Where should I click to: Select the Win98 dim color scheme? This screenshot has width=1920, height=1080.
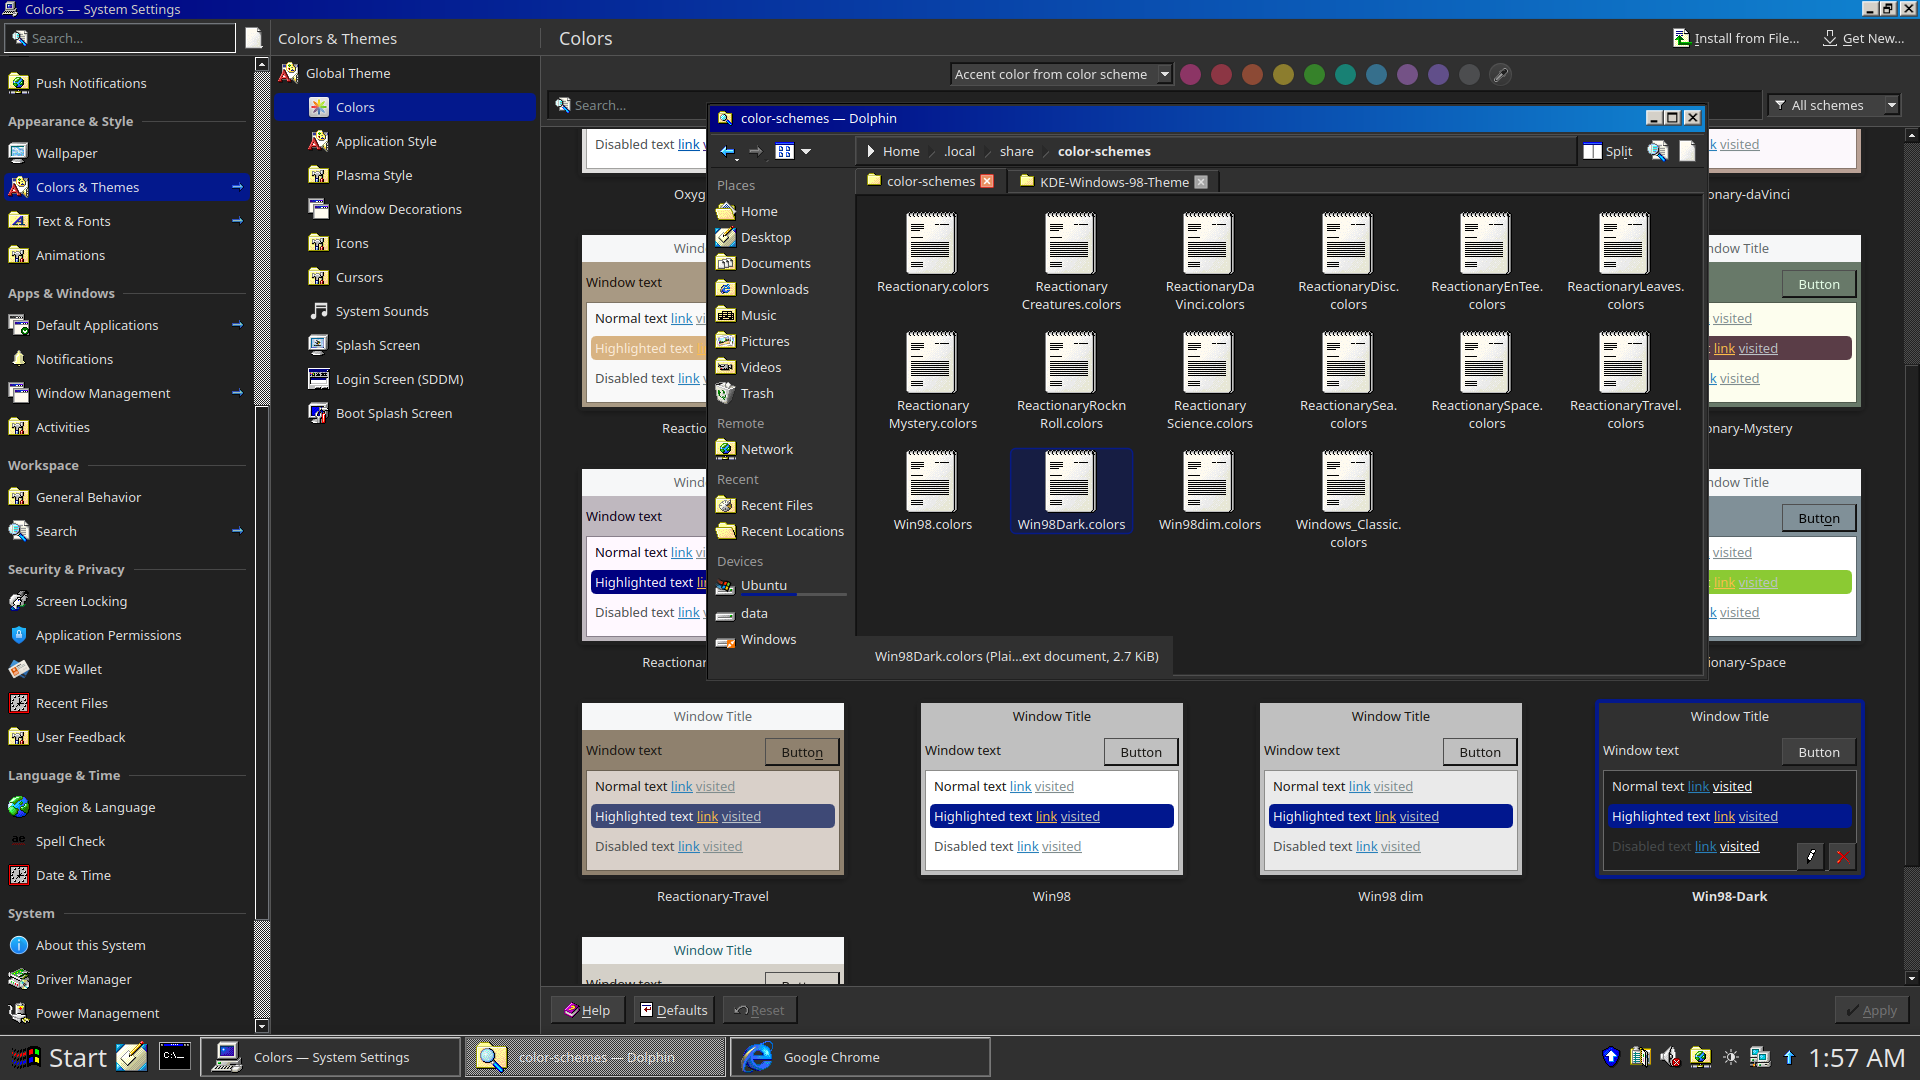point(1390,790)
